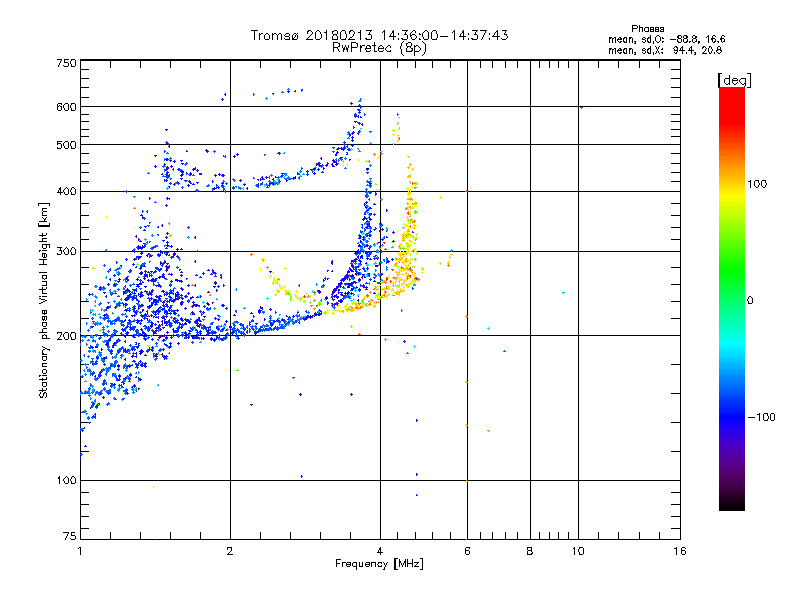This screenshot has width=800, height=600.
Task: Click the x-axis tick label '4'
Action: pyautogui.click(x=380, y=551)
